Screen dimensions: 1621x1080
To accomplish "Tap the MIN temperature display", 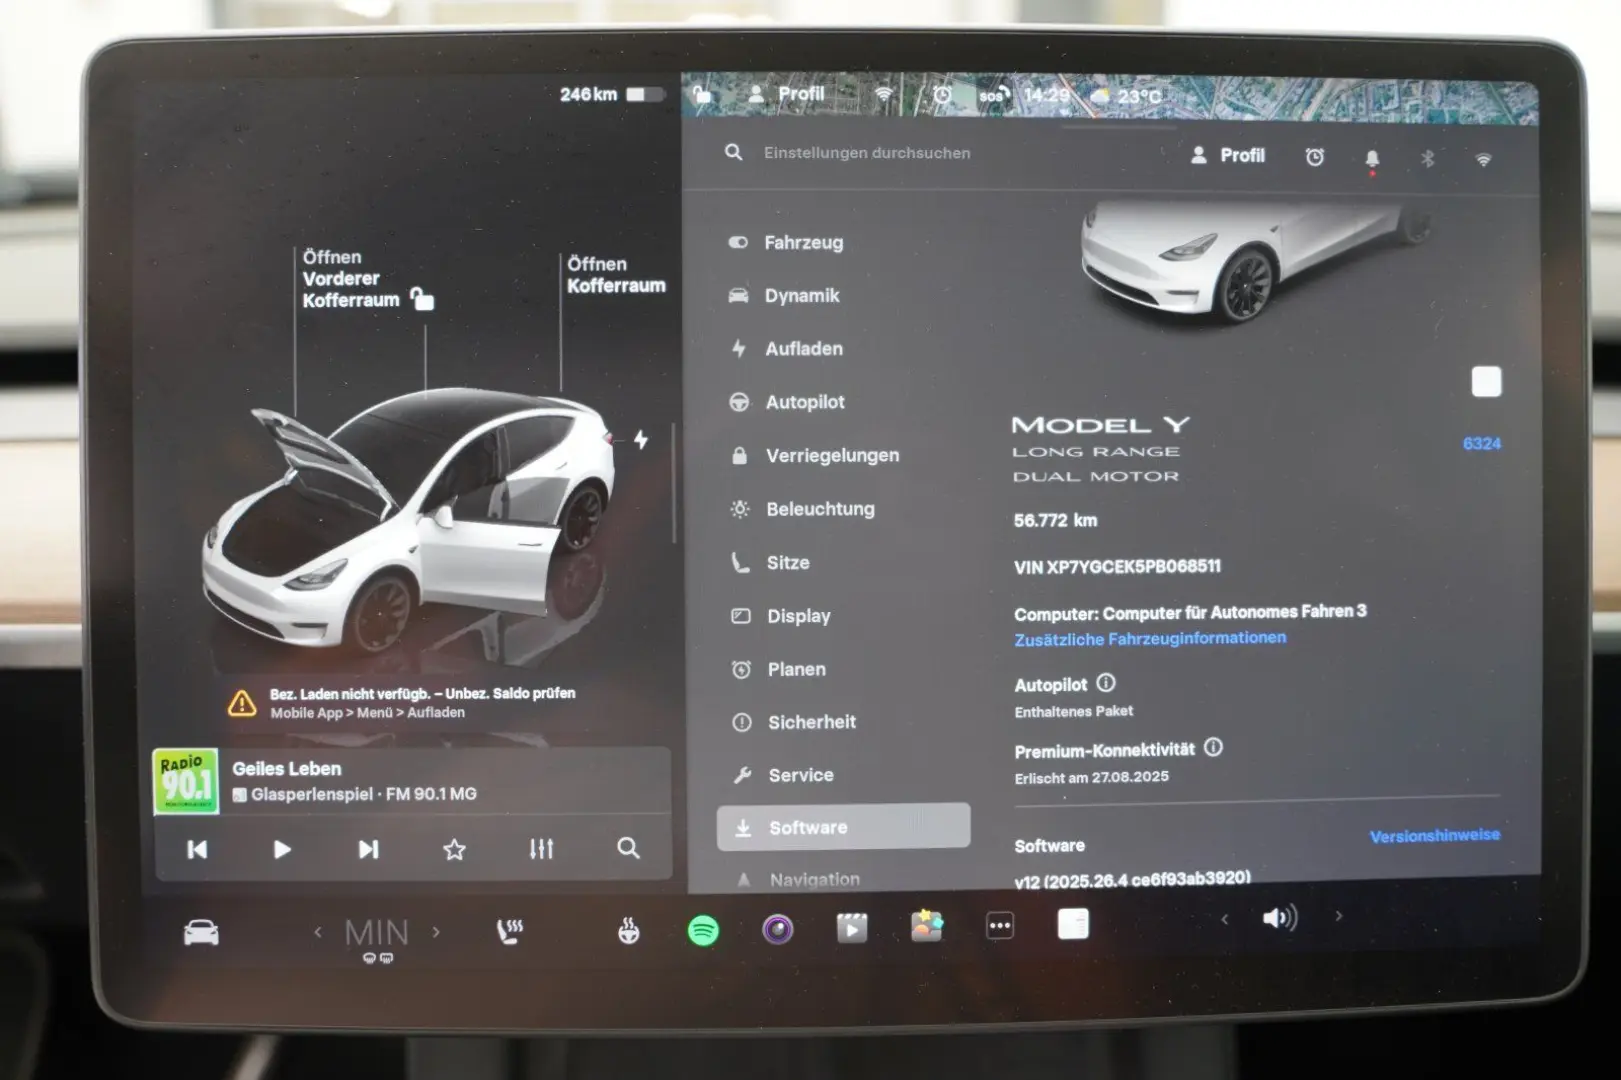I will [376, 933].
